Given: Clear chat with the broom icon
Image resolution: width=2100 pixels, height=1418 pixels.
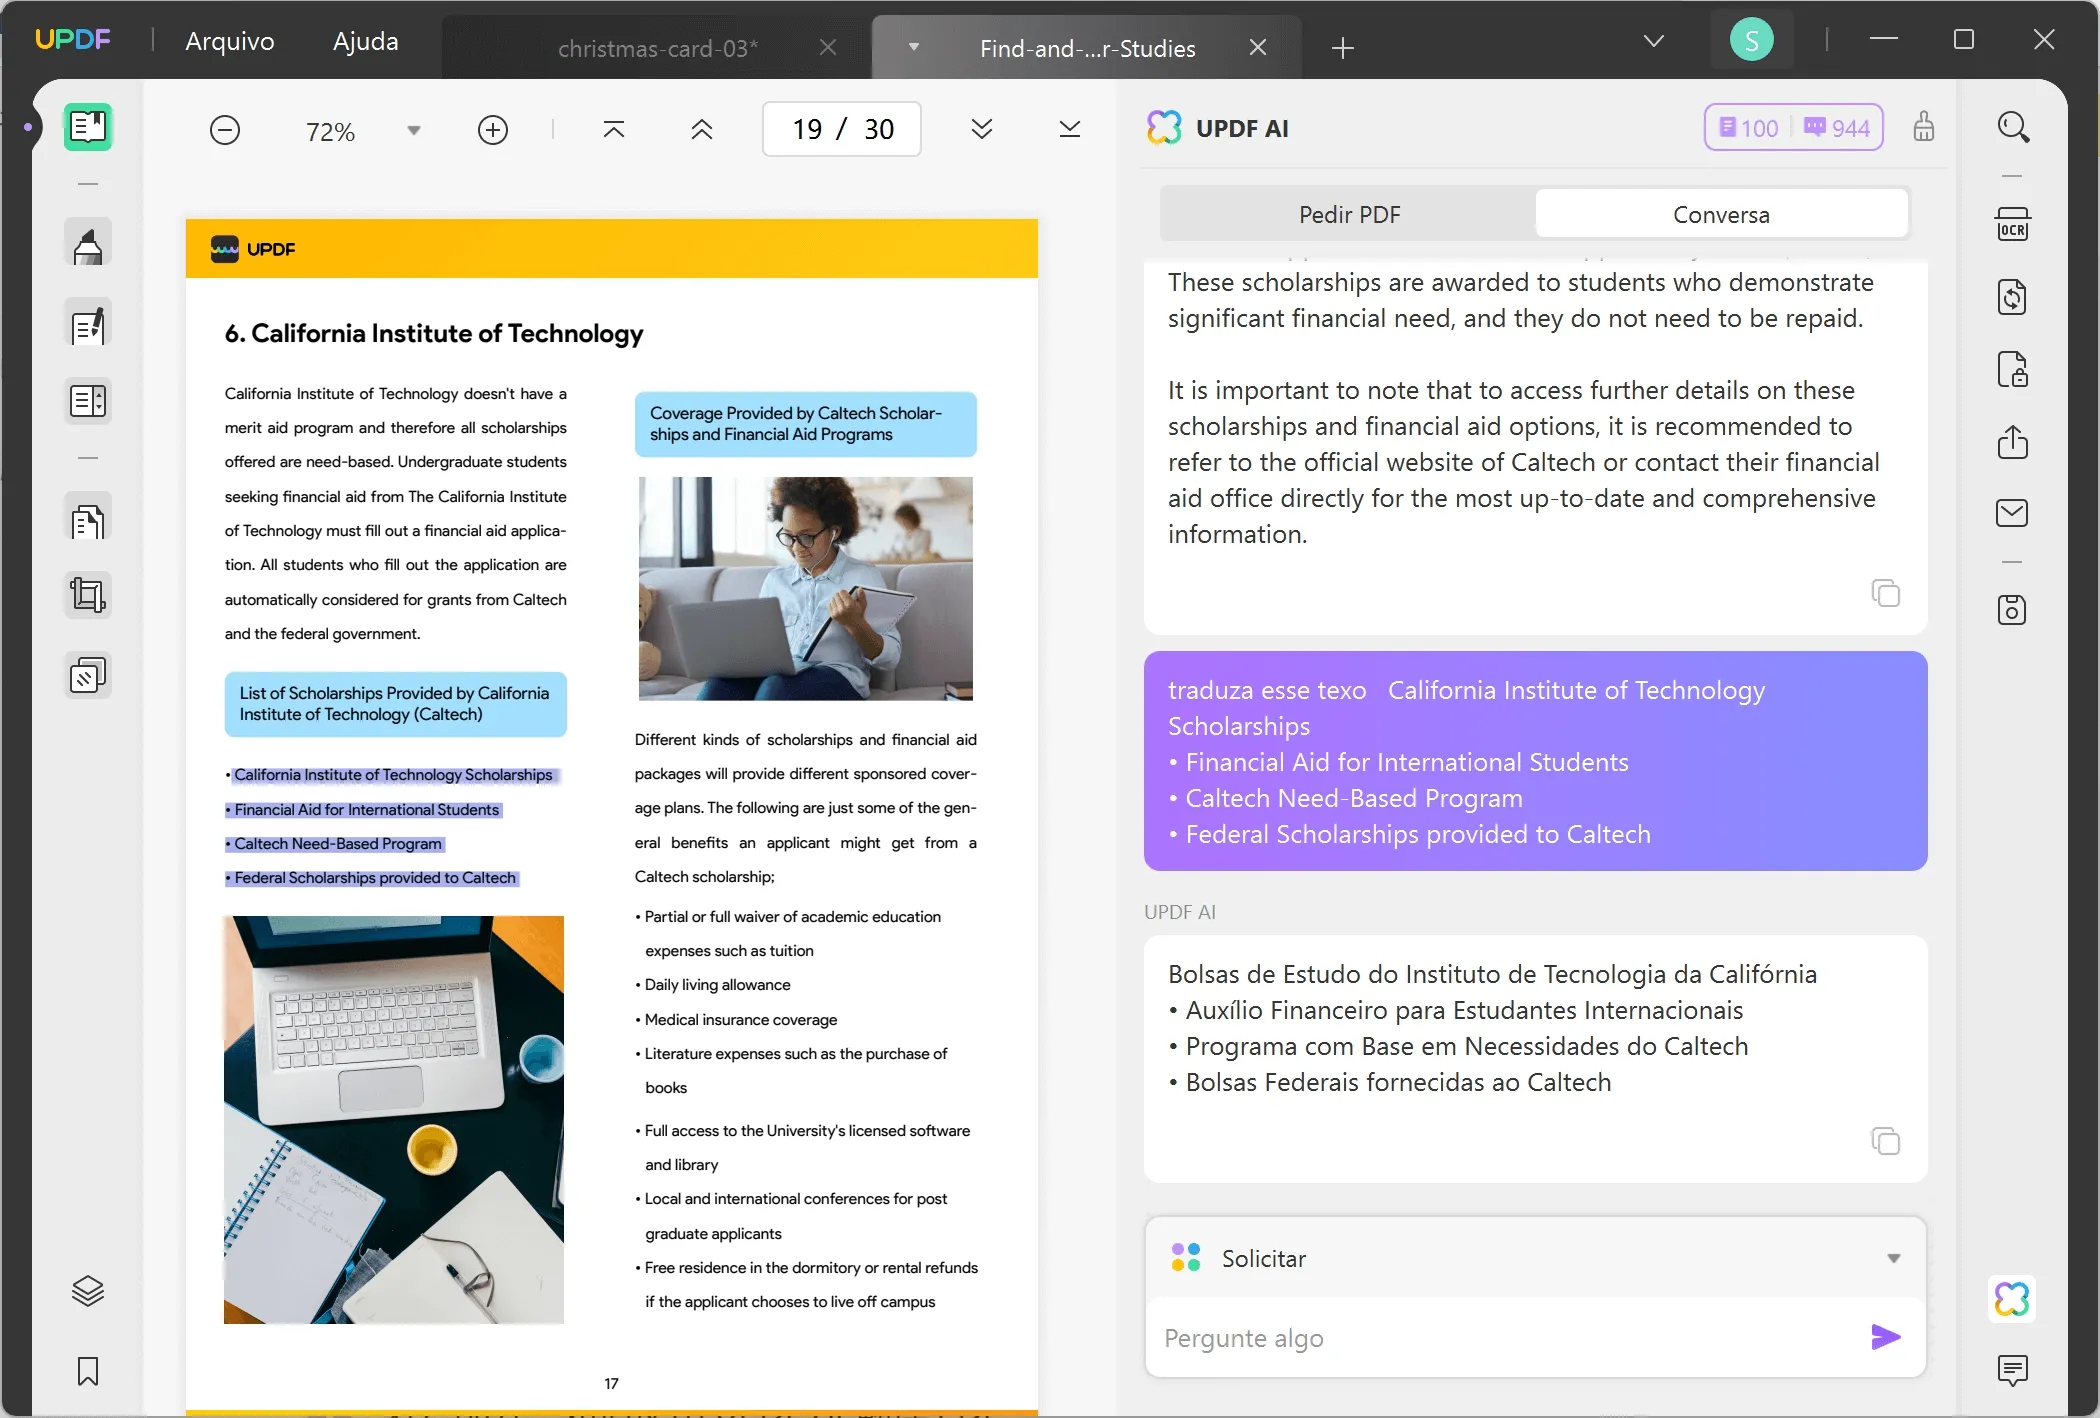Looking at the screenshot, I should (x=1924, y=127).
